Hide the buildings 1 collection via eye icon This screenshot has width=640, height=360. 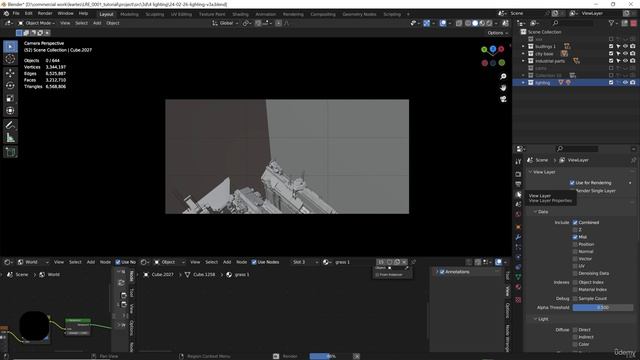tap(625, 47)
